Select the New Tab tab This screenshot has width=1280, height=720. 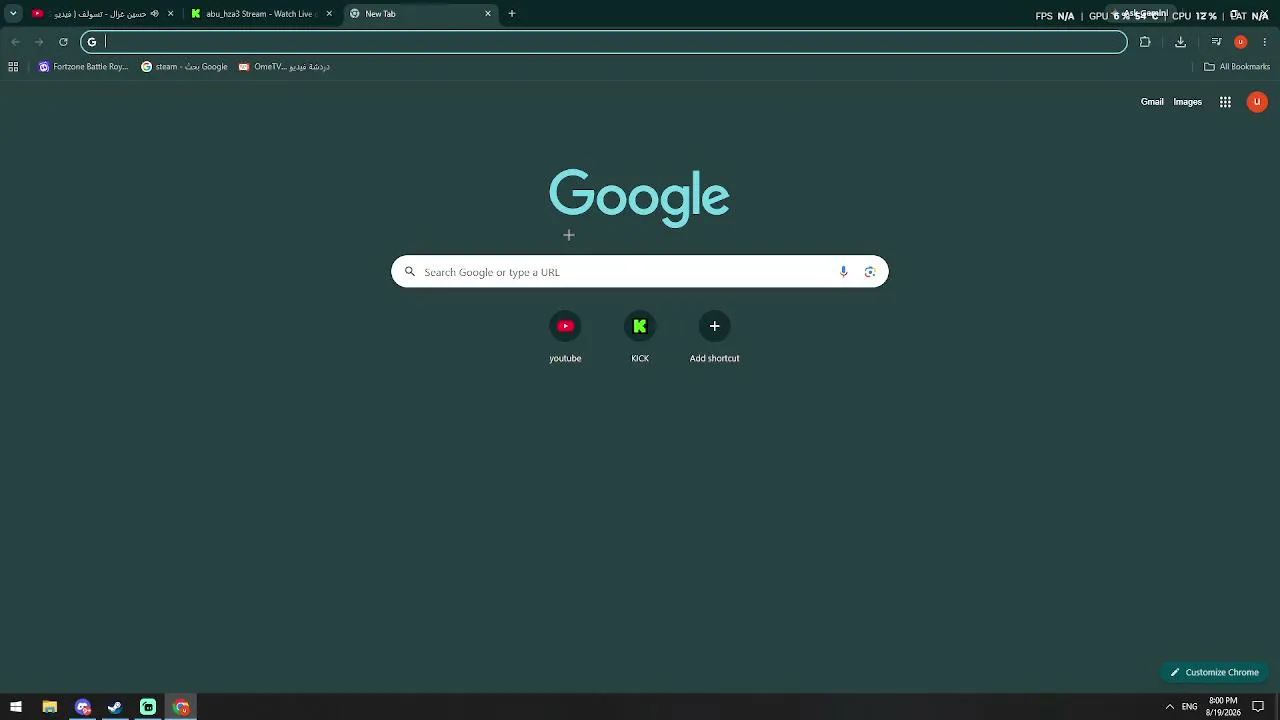(420, 14)
